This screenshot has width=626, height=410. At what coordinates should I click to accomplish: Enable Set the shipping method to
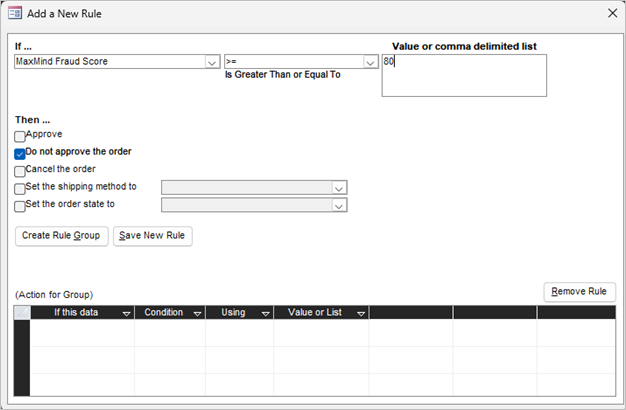[x=20, y=188]
